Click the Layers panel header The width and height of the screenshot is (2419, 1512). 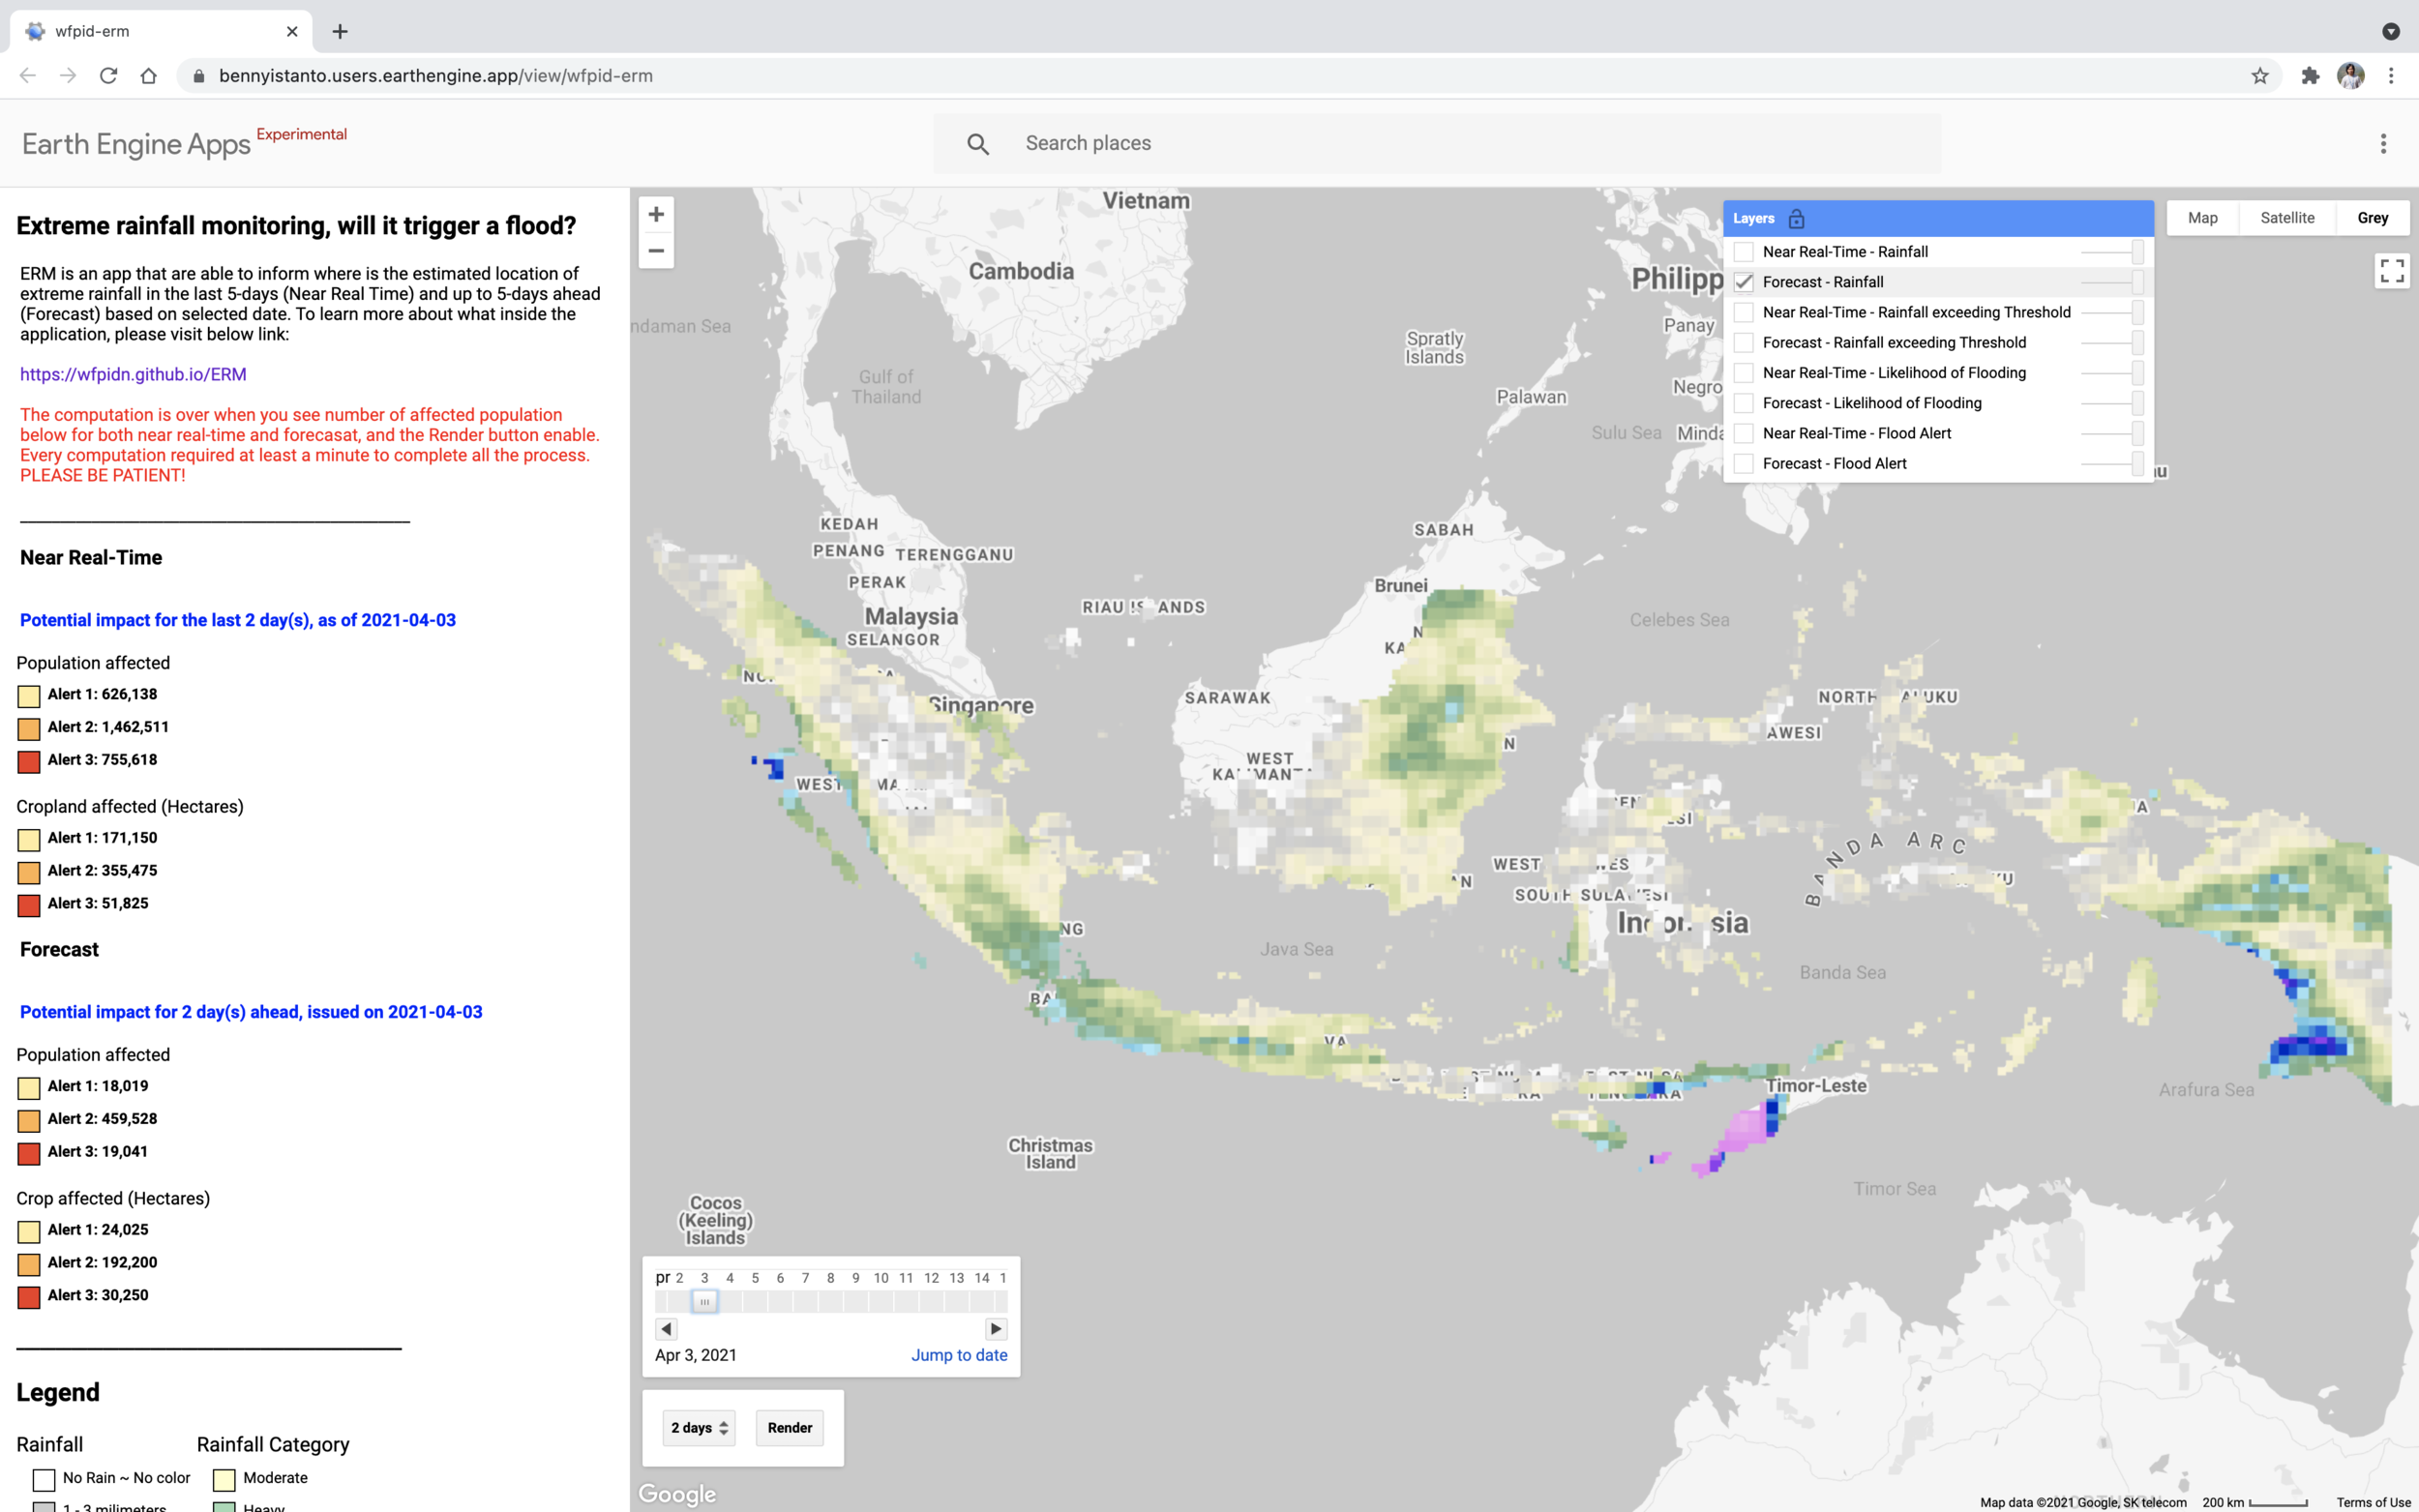pos(1938,218)
